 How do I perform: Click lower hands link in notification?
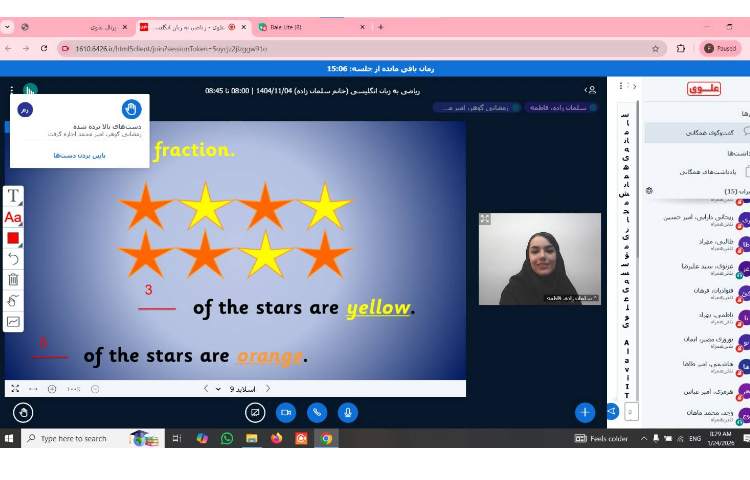(79, 155)
